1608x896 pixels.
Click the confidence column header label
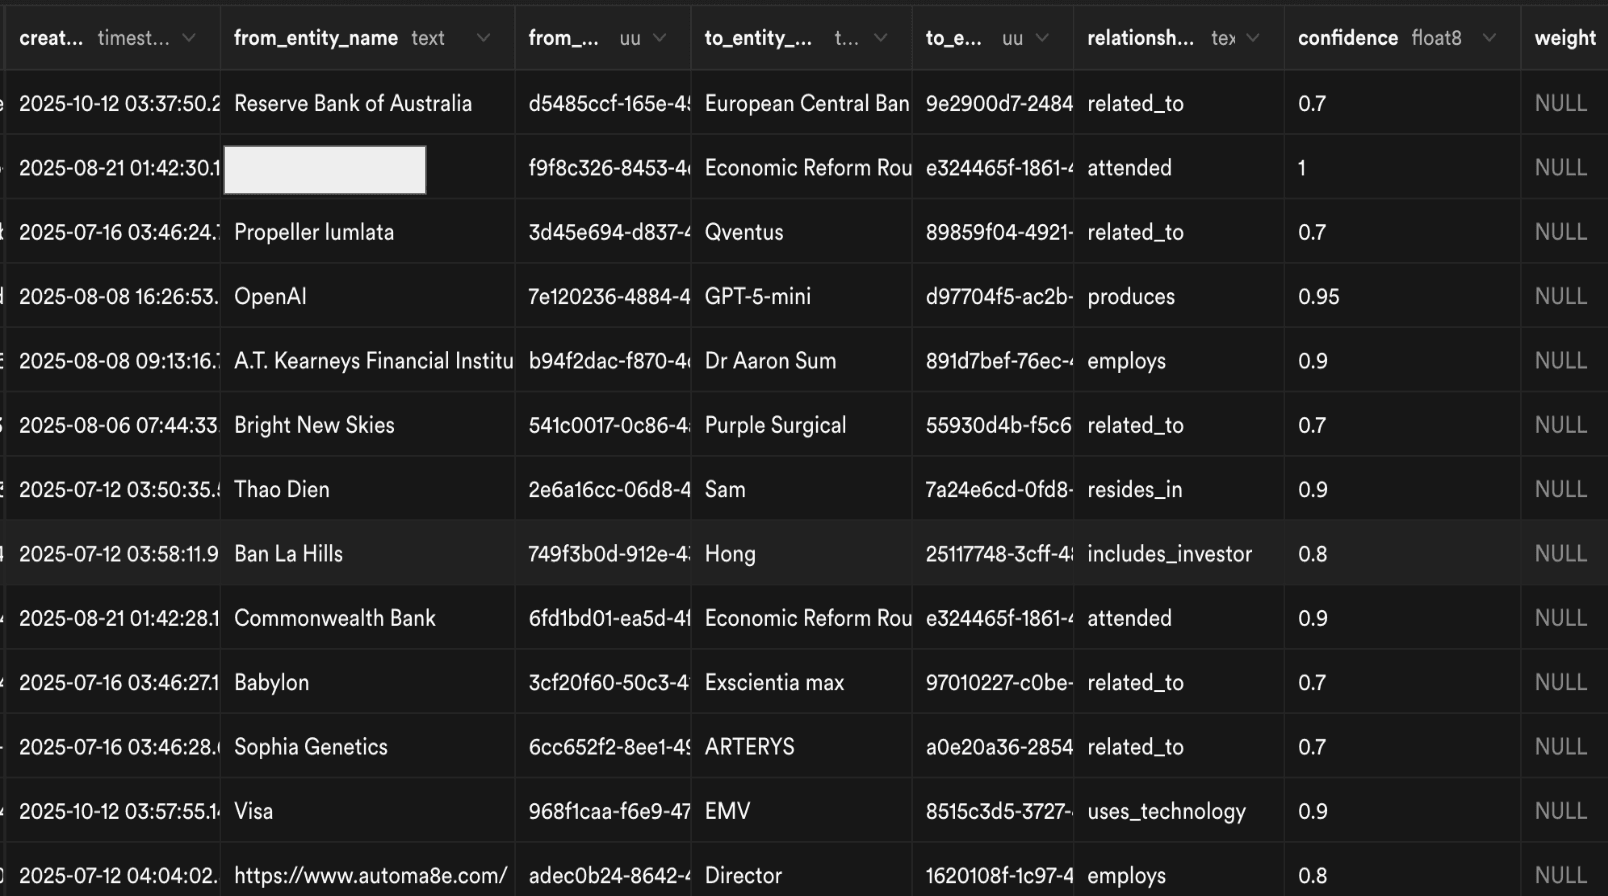[x=1348, y=38]
